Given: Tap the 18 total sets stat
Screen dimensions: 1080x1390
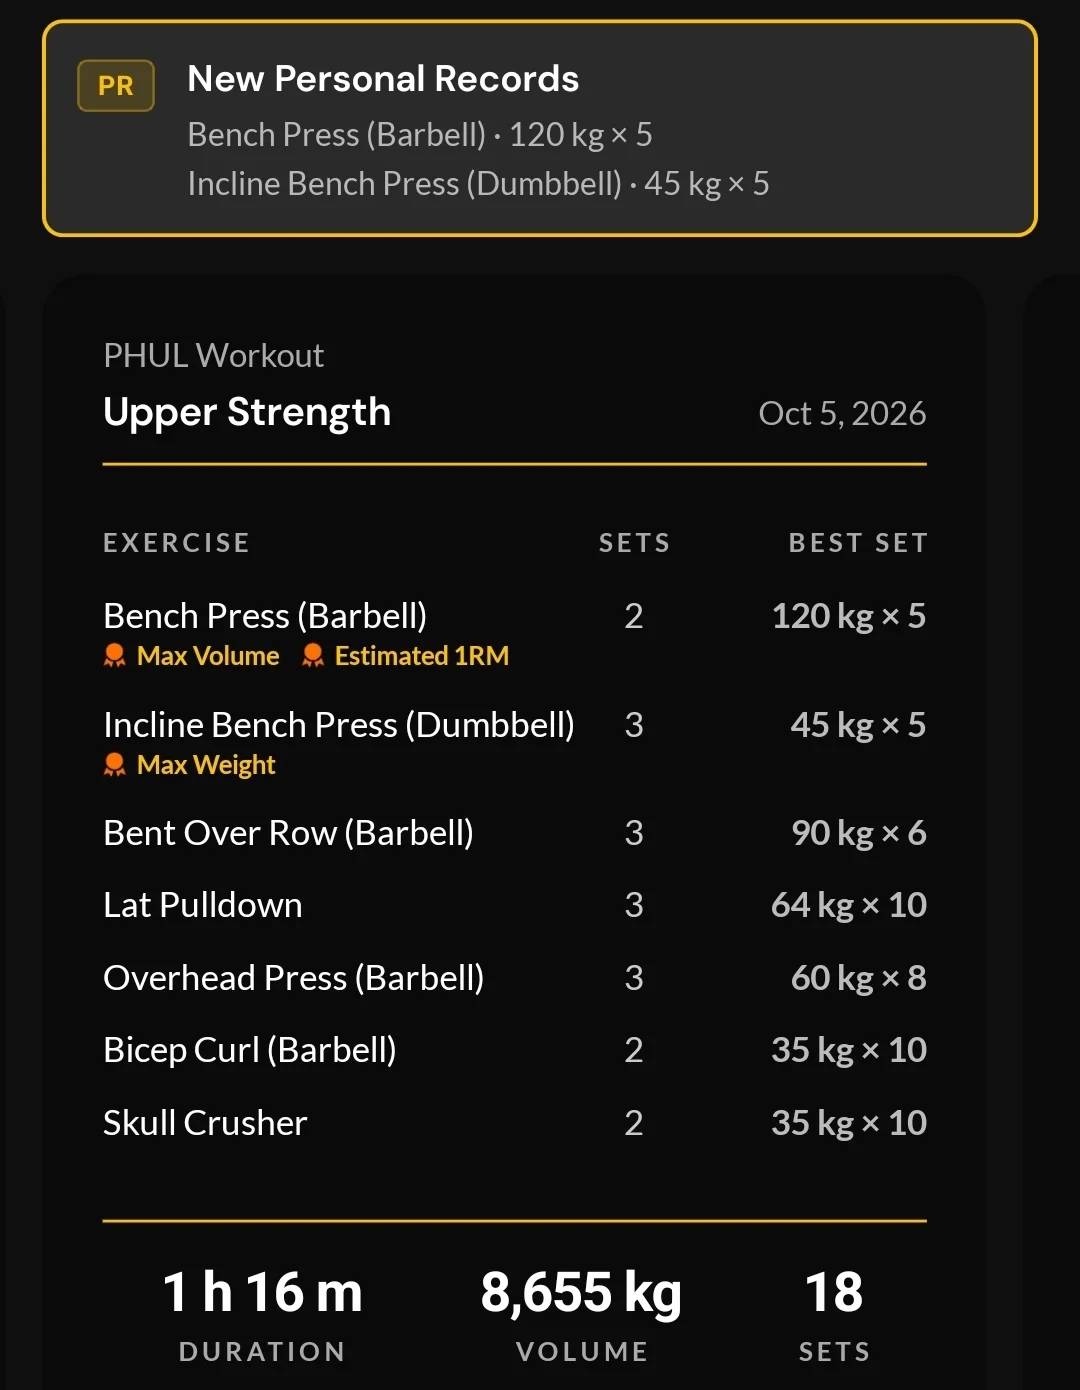Looking at the screenshot, I should pos(834,1312).
